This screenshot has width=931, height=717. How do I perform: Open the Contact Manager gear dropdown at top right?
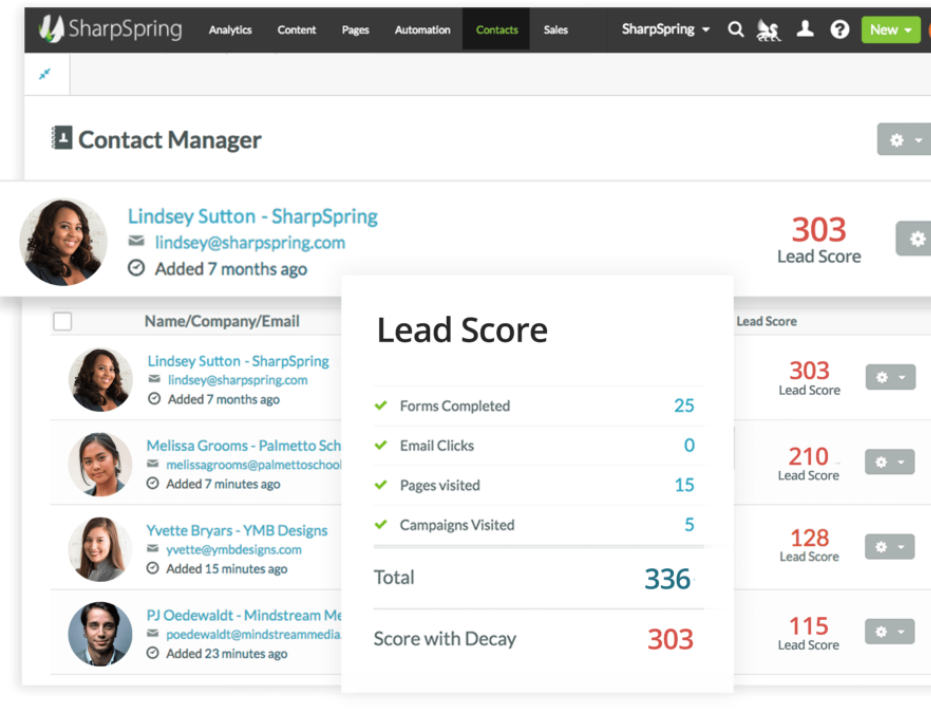[x=904, y=139]
